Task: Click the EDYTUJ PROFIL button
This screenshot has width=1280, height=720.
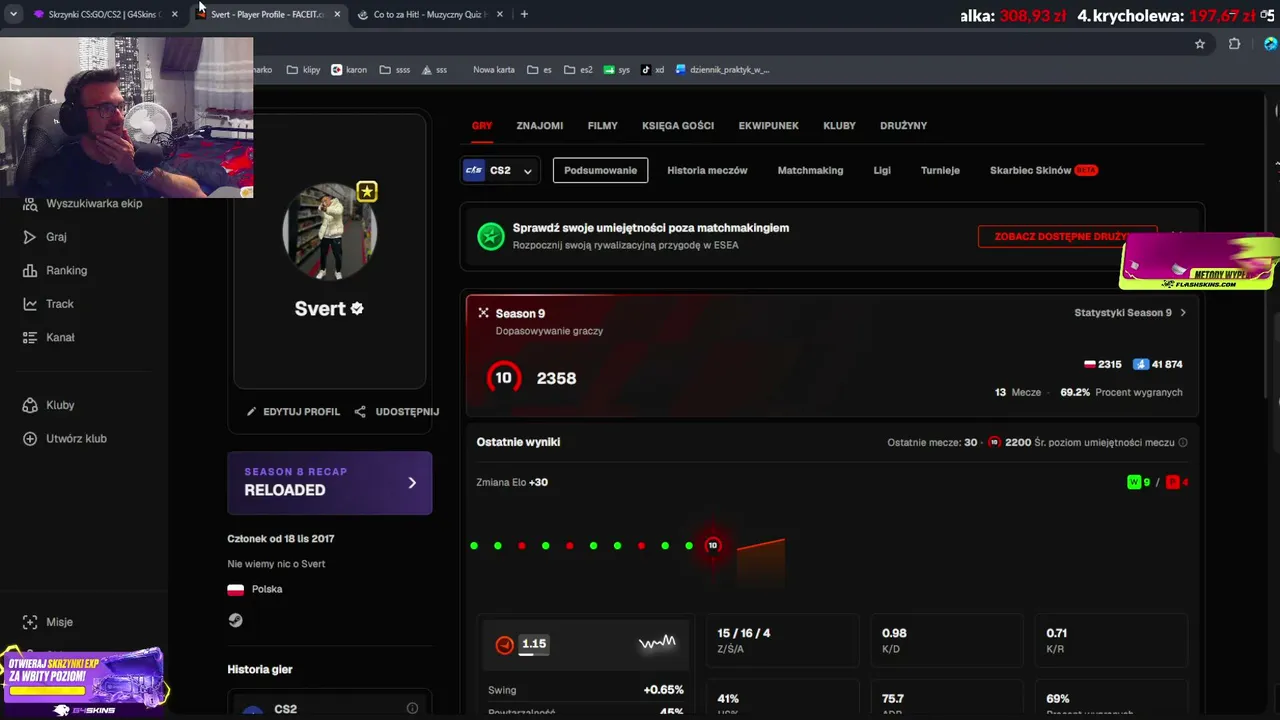Action: pyautogui.click(x=293, y=411)
